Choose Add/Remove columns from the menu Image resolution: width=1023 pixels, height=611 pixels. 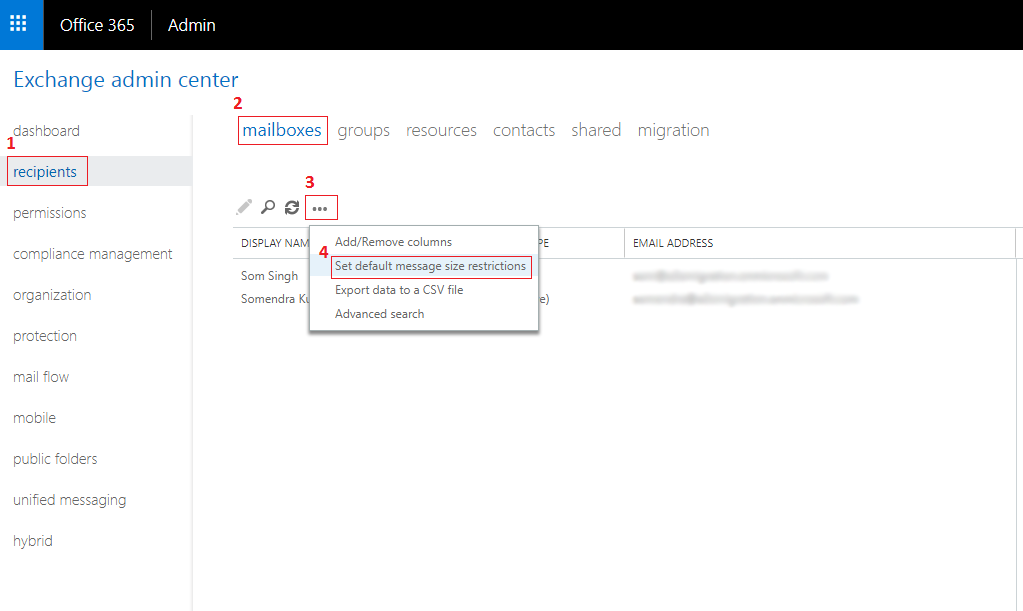396,241
